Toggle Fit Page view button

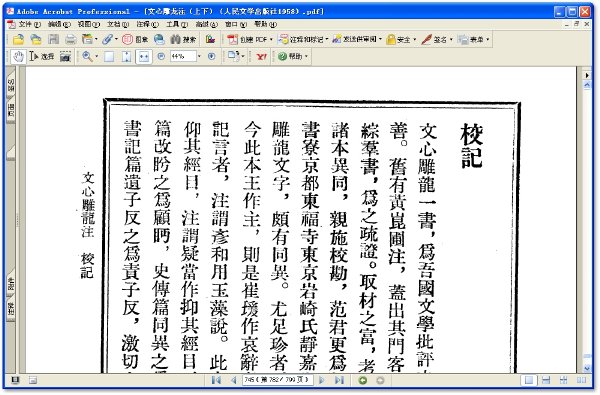(x=126, y=57)
